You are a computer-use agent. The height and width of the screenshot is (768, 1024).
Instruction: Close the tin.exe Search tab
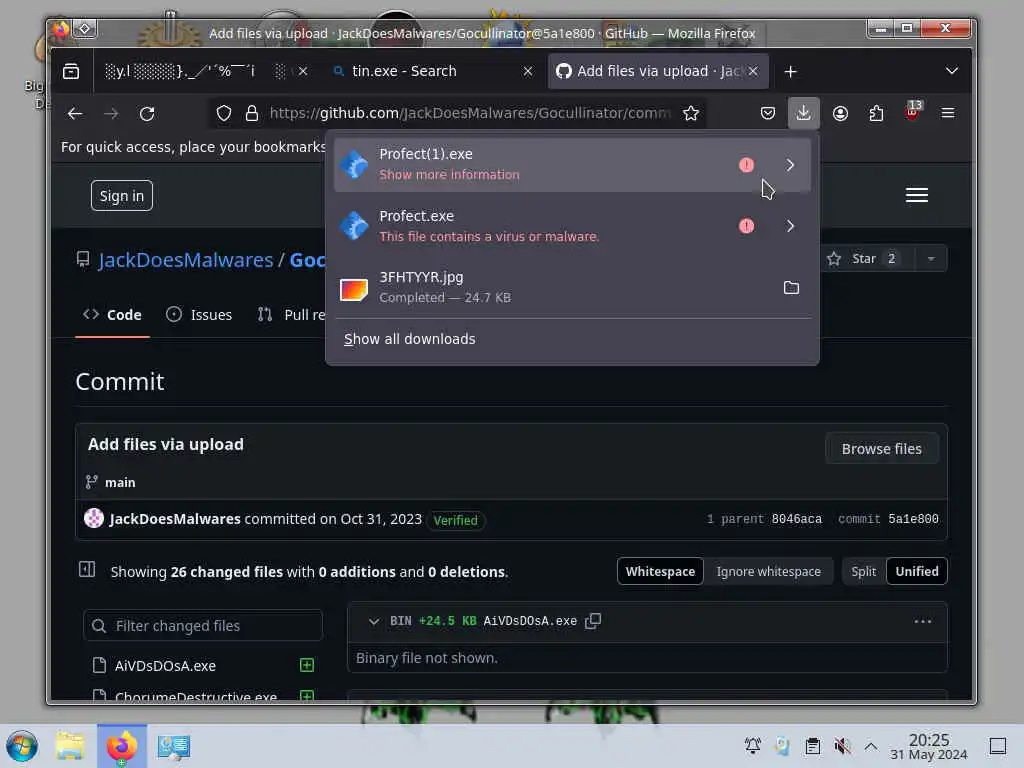[528, 71]
